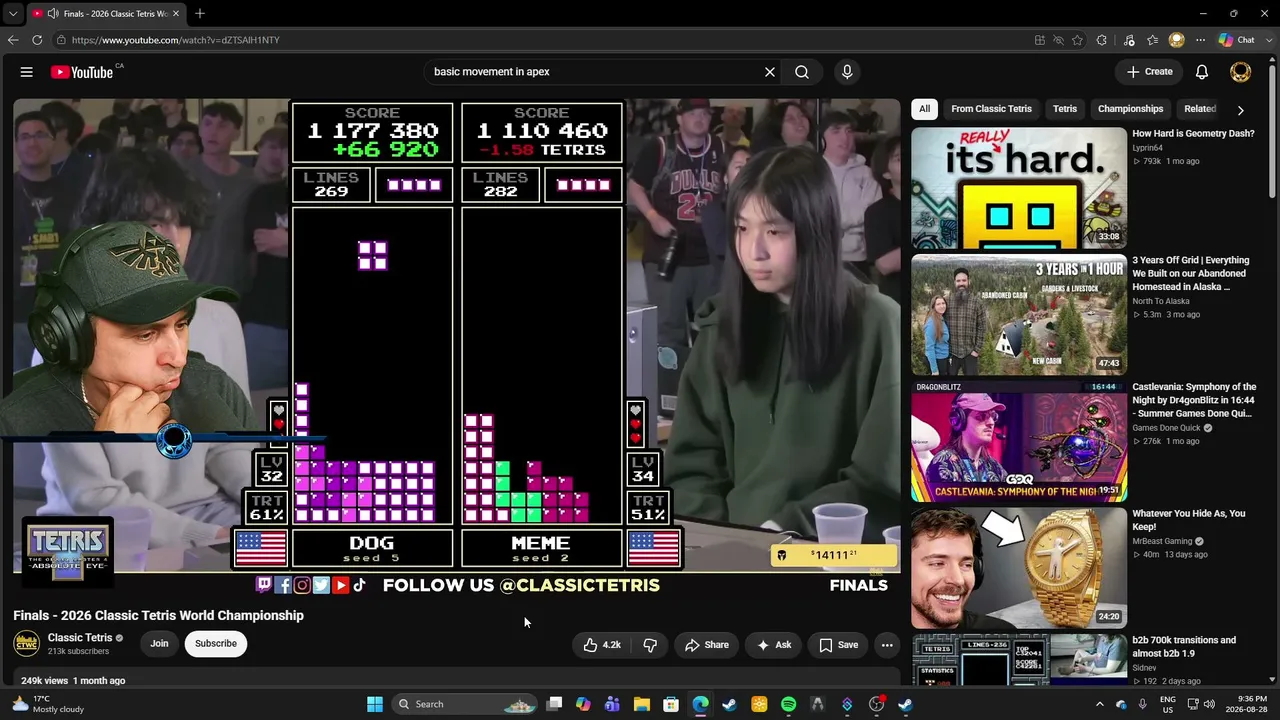This screenshot has height=720, width=1280.
Task: Open the Ask AI button
Action: (774, 645)
